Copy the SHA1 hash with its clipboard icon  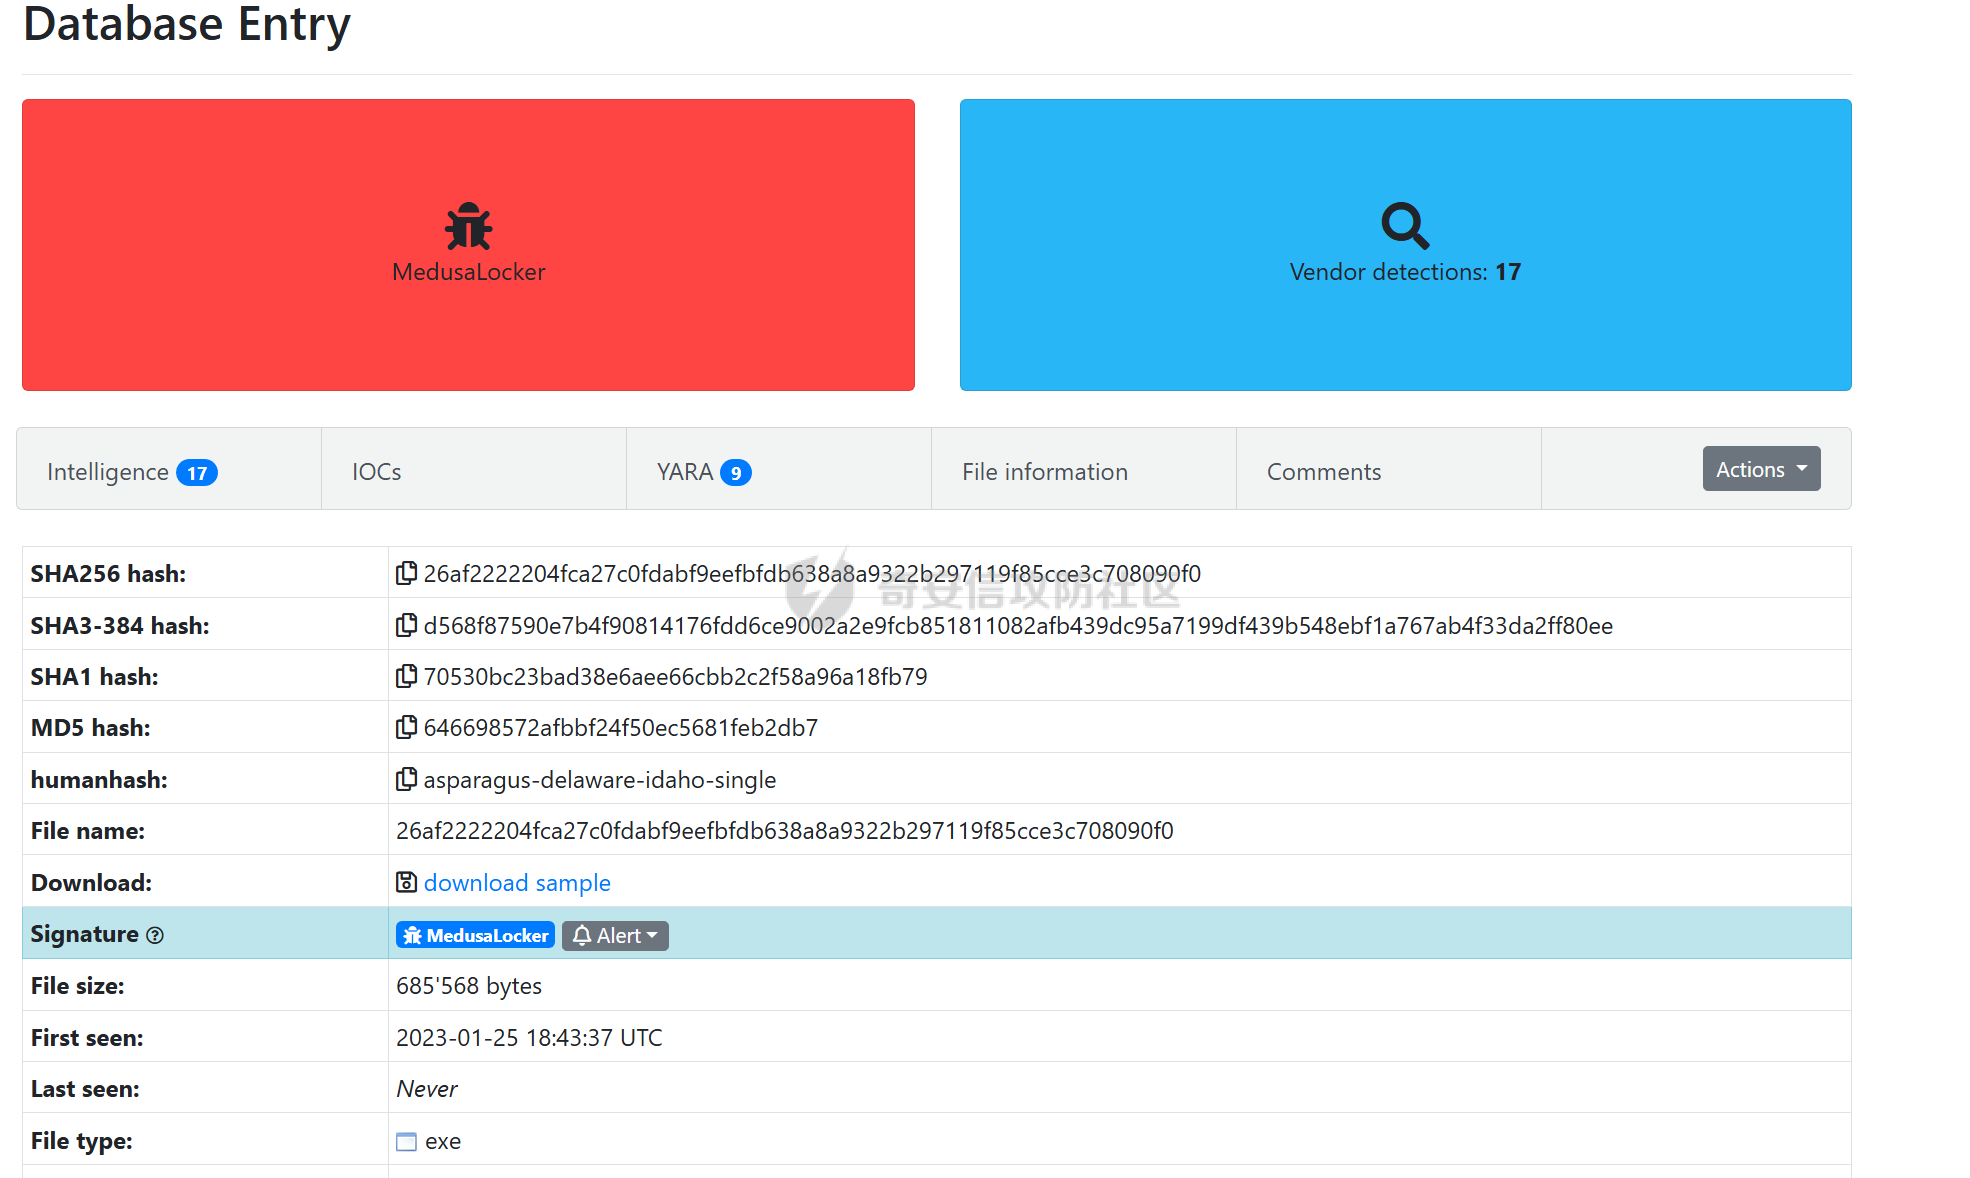coord(406,676)
